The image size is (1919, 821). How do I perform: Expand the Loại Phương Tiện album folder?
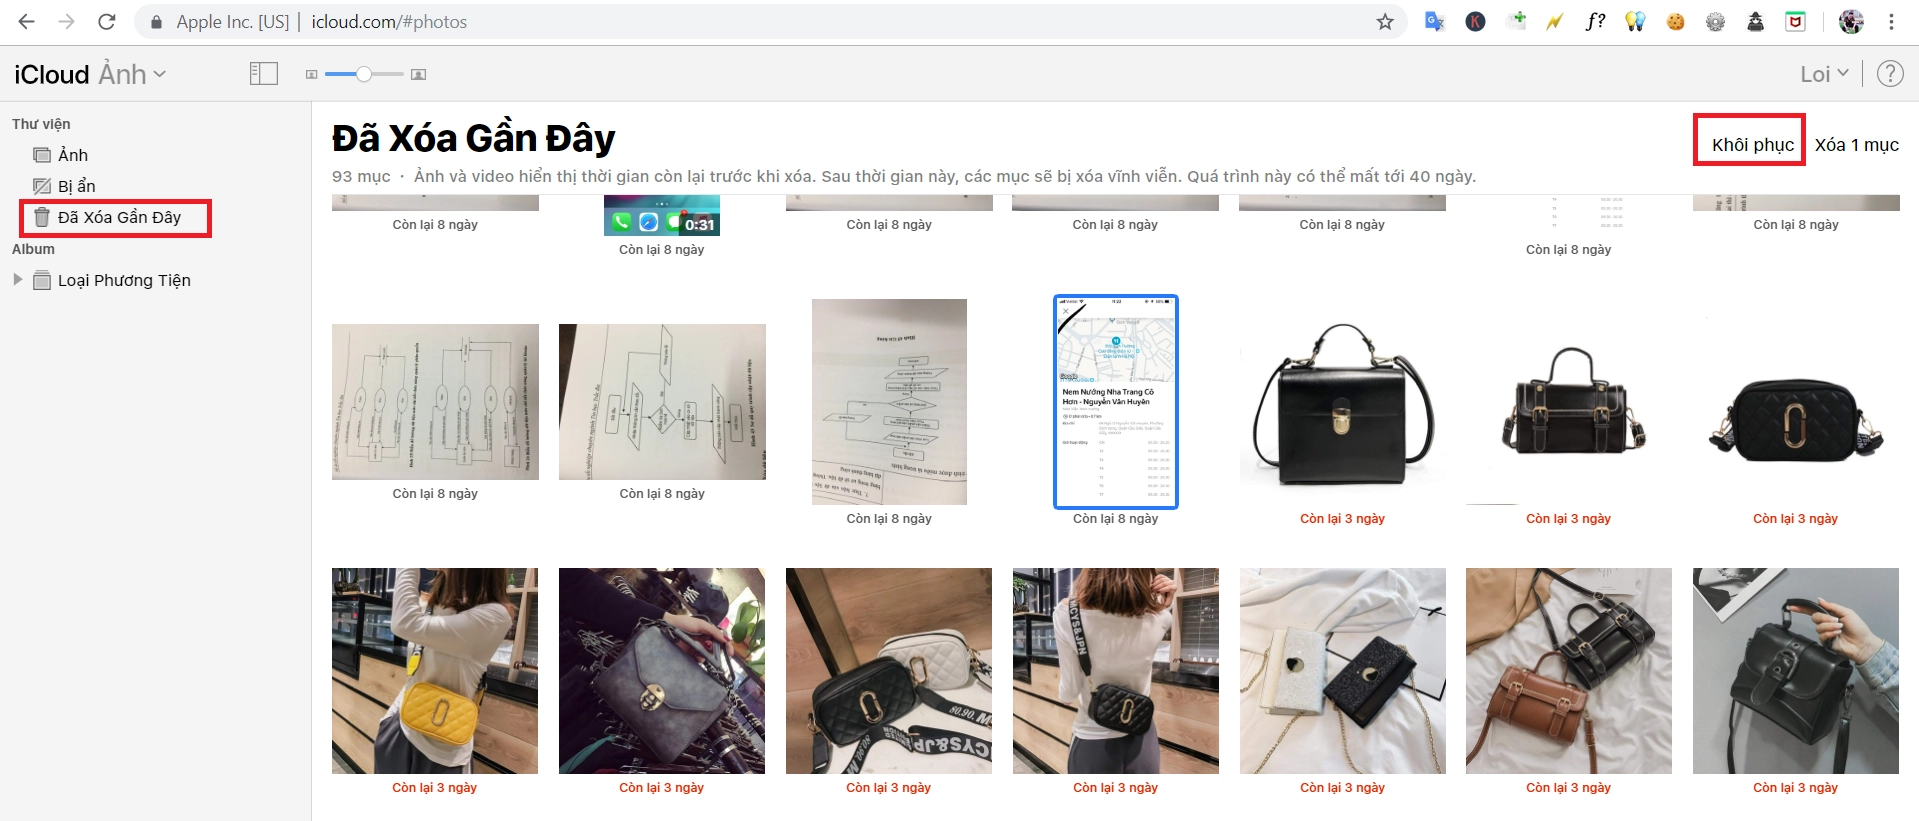(17, 280)
